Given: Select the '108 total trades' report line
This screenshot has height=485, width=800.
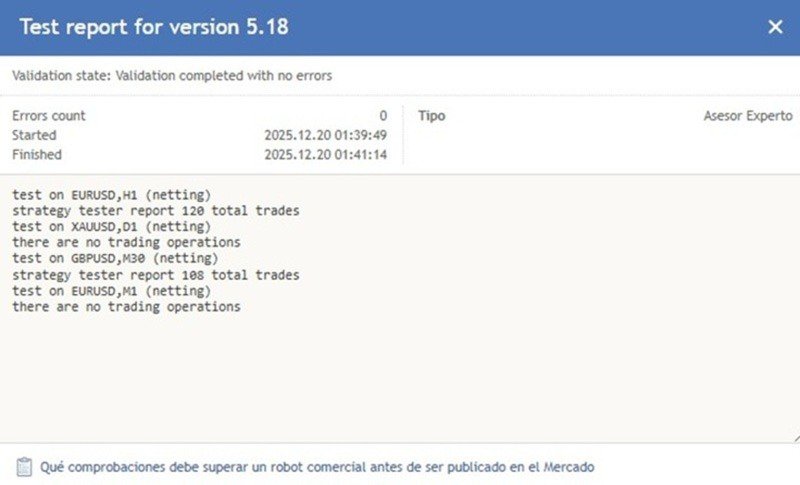Looking at the screenshot, I should pyautogui.click(x=156, y=275).
